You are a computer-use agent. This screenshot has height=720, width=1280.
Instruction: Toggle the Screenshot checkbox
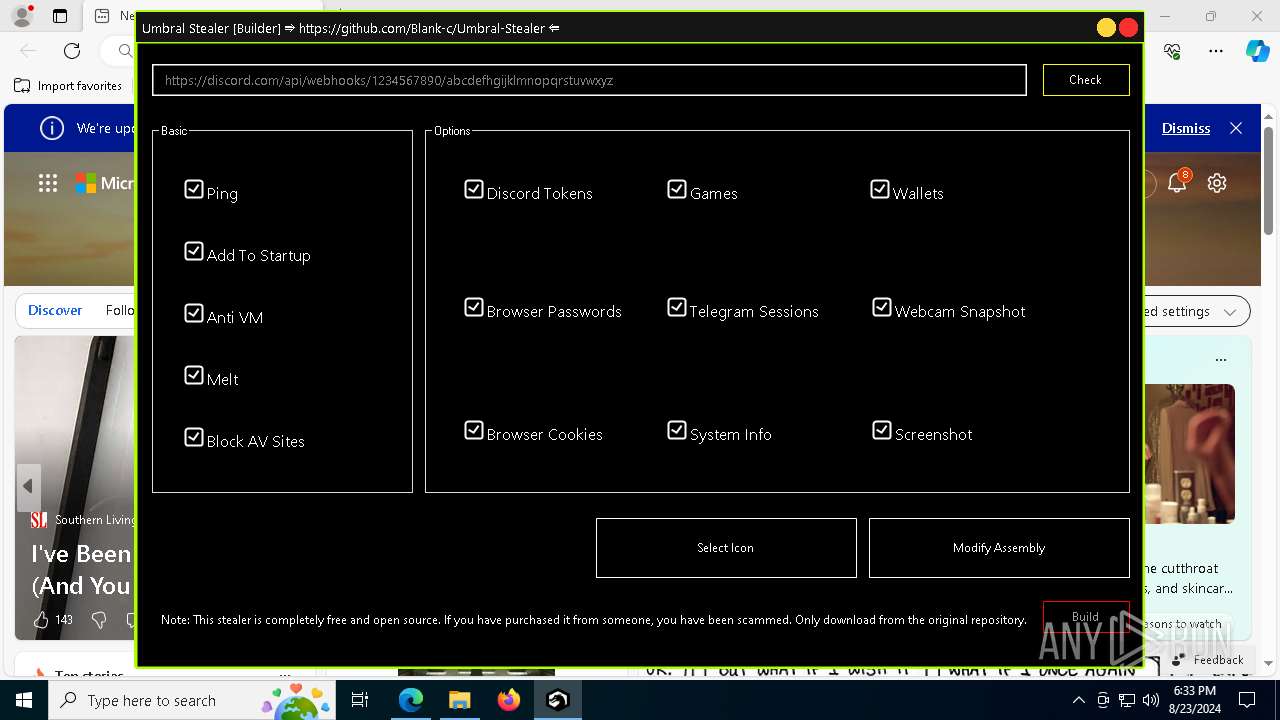[x=882, y=430]
